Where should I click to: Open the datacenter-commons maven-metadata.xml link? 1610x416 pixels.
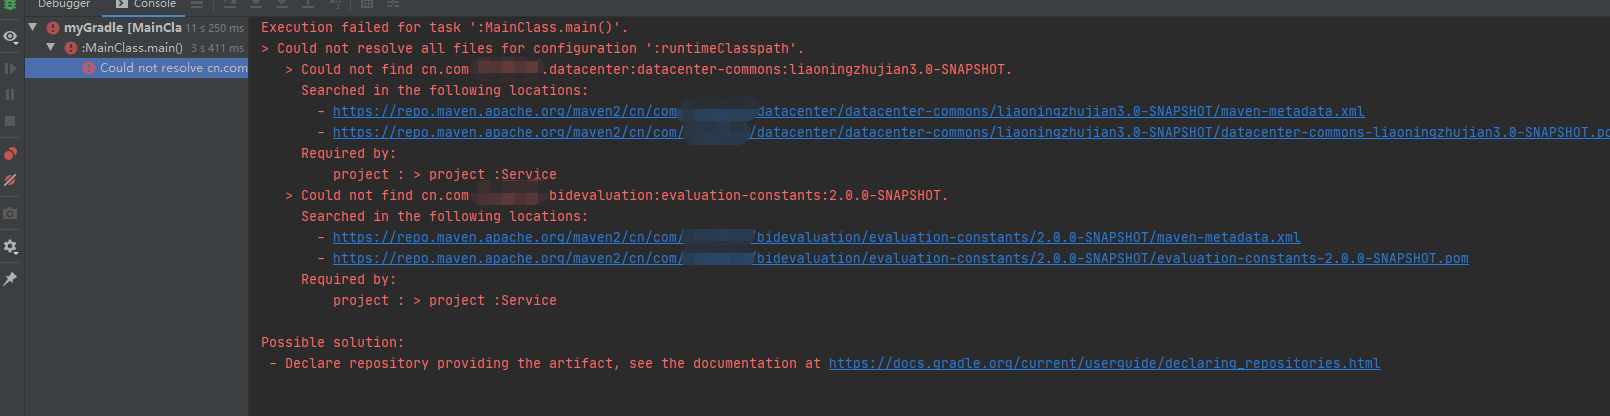tap(1060, 111)
